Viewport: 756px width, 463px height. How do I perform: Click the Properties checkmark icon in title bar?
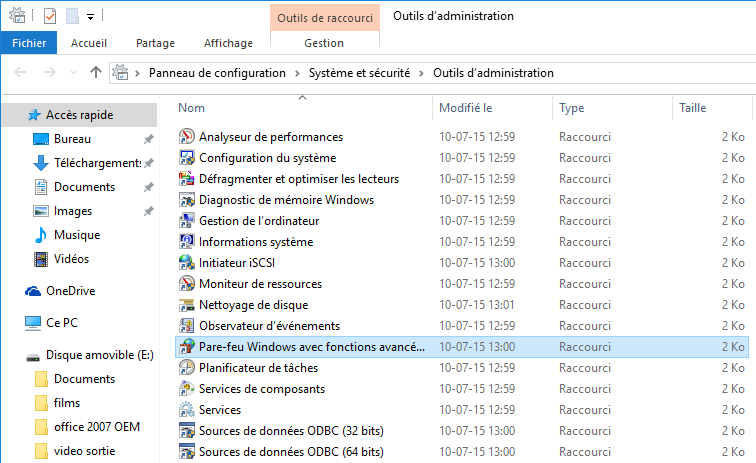pyautogui.click(x=50, y=16)
